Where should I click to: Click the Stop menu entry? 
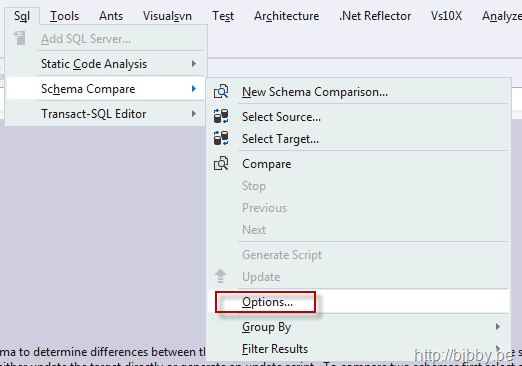[358, 186]
